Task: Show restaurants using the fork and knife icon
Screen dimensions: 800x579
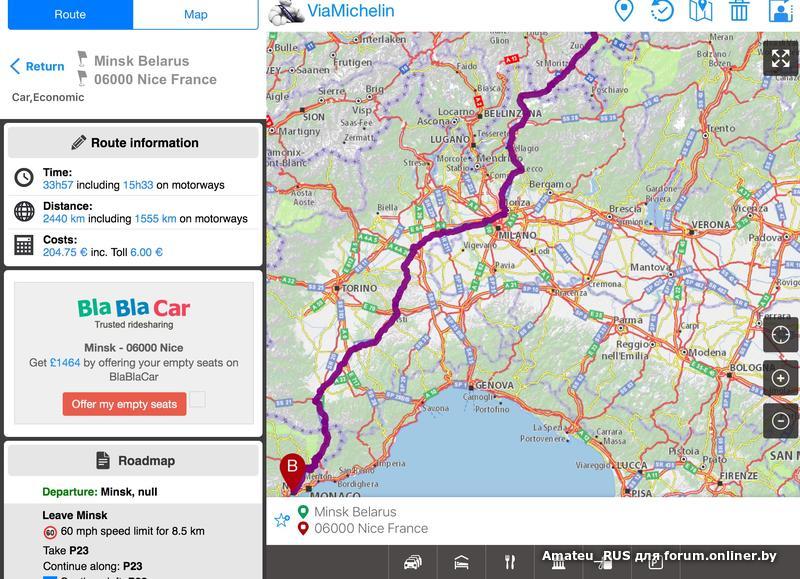Action: 510,562
